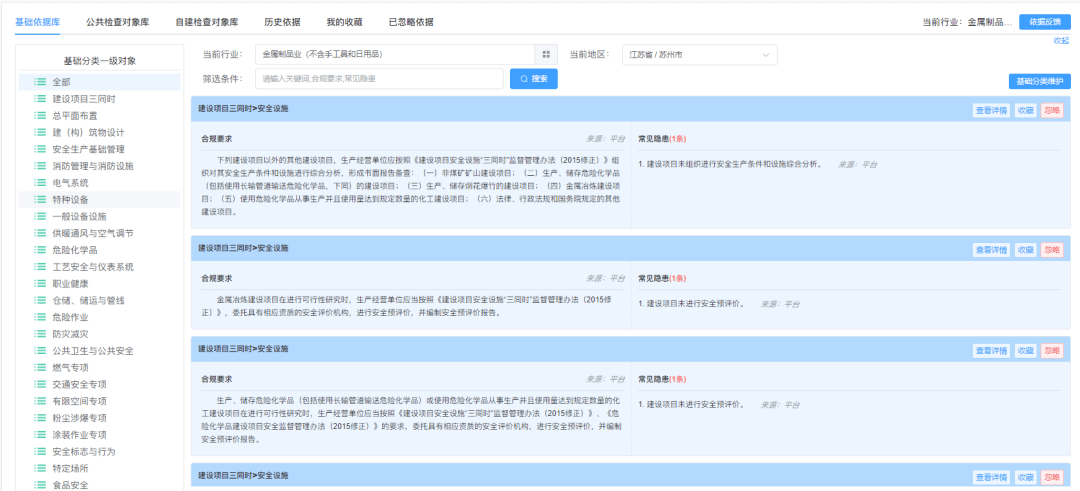Click 查看详情 on 生产、储存危险化学品 card
Screen dimensions: 1080x491
991,351
